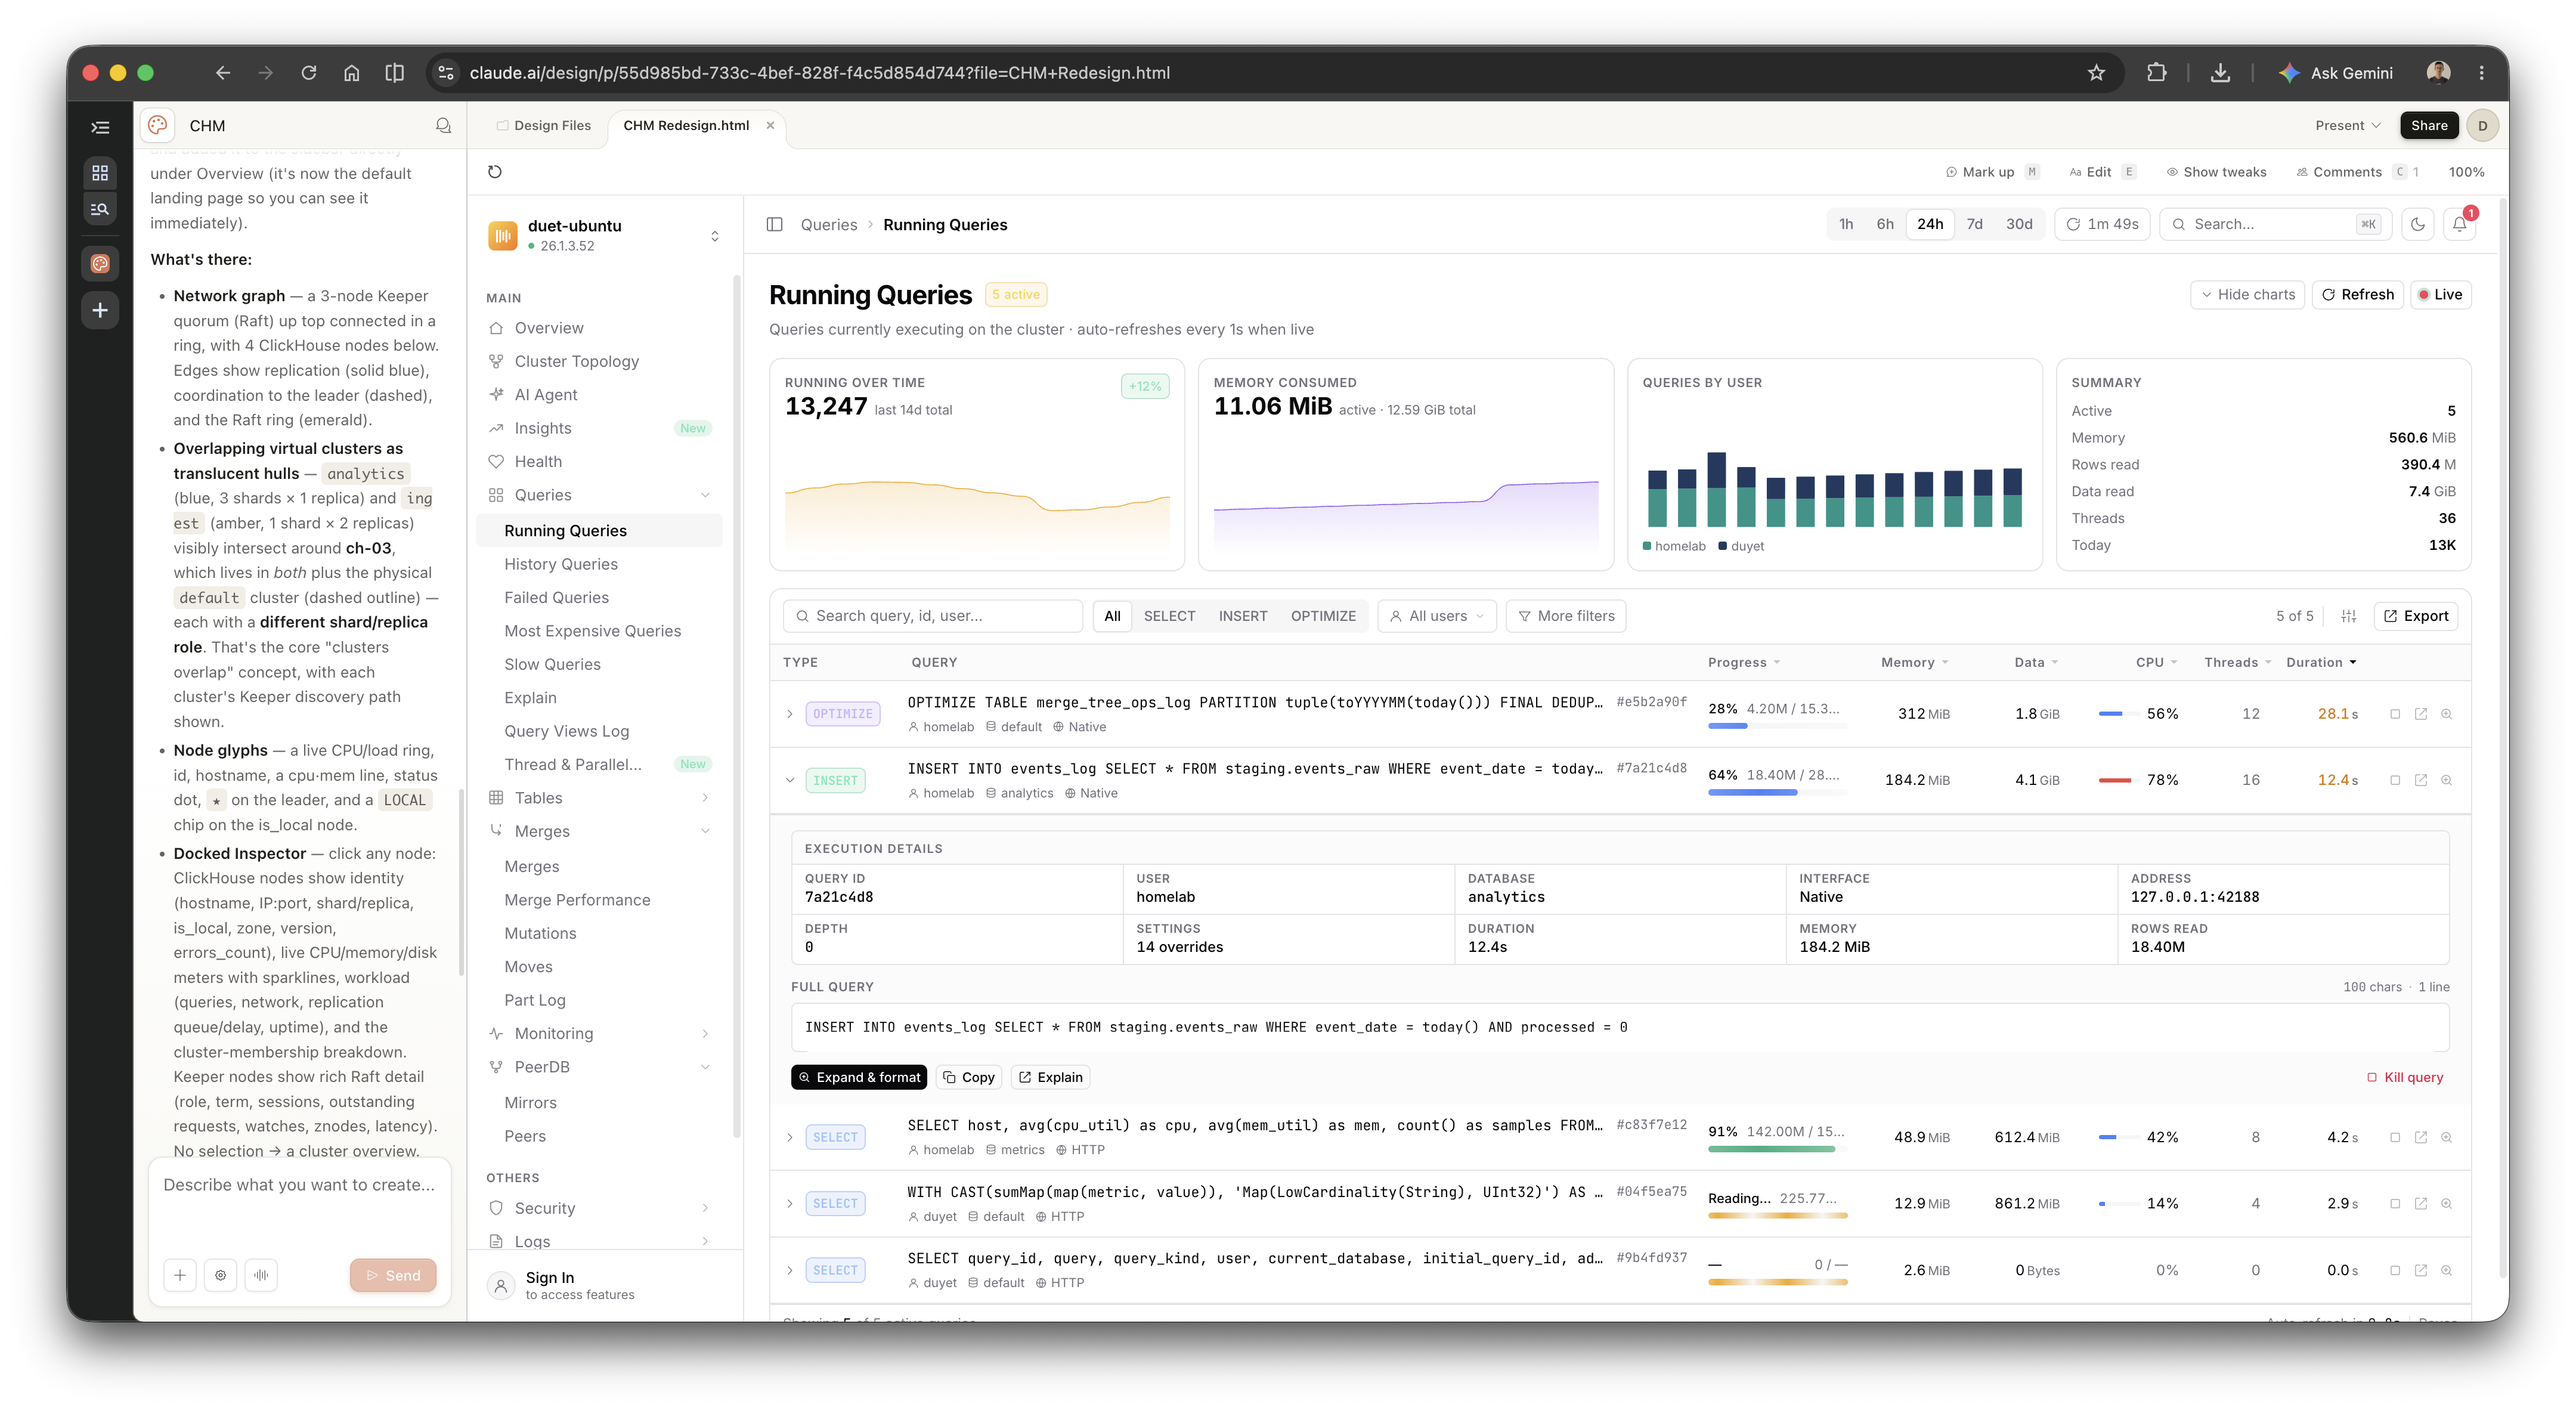The image size is (2576, 1410).
Task: Click the voice input waveform icon
Action: click(261, 1275)
